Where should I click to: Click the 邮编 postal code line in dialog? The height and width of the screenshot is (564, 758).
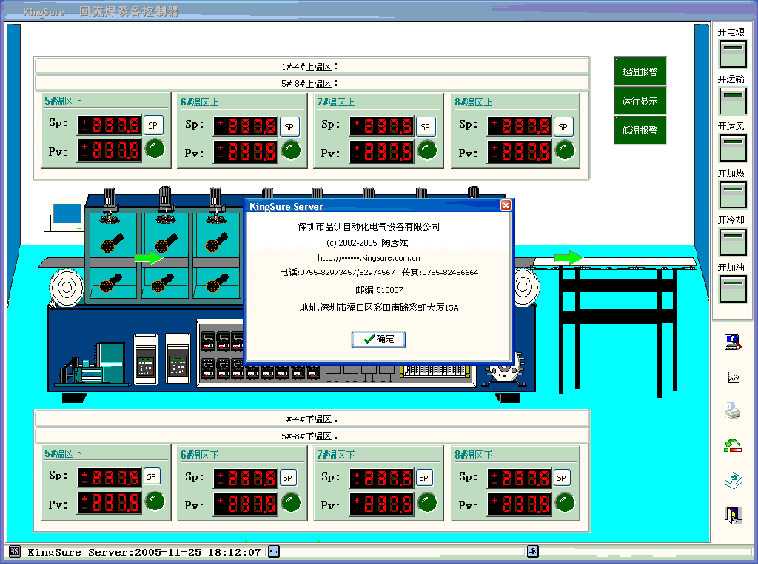(x=379, y=289)
